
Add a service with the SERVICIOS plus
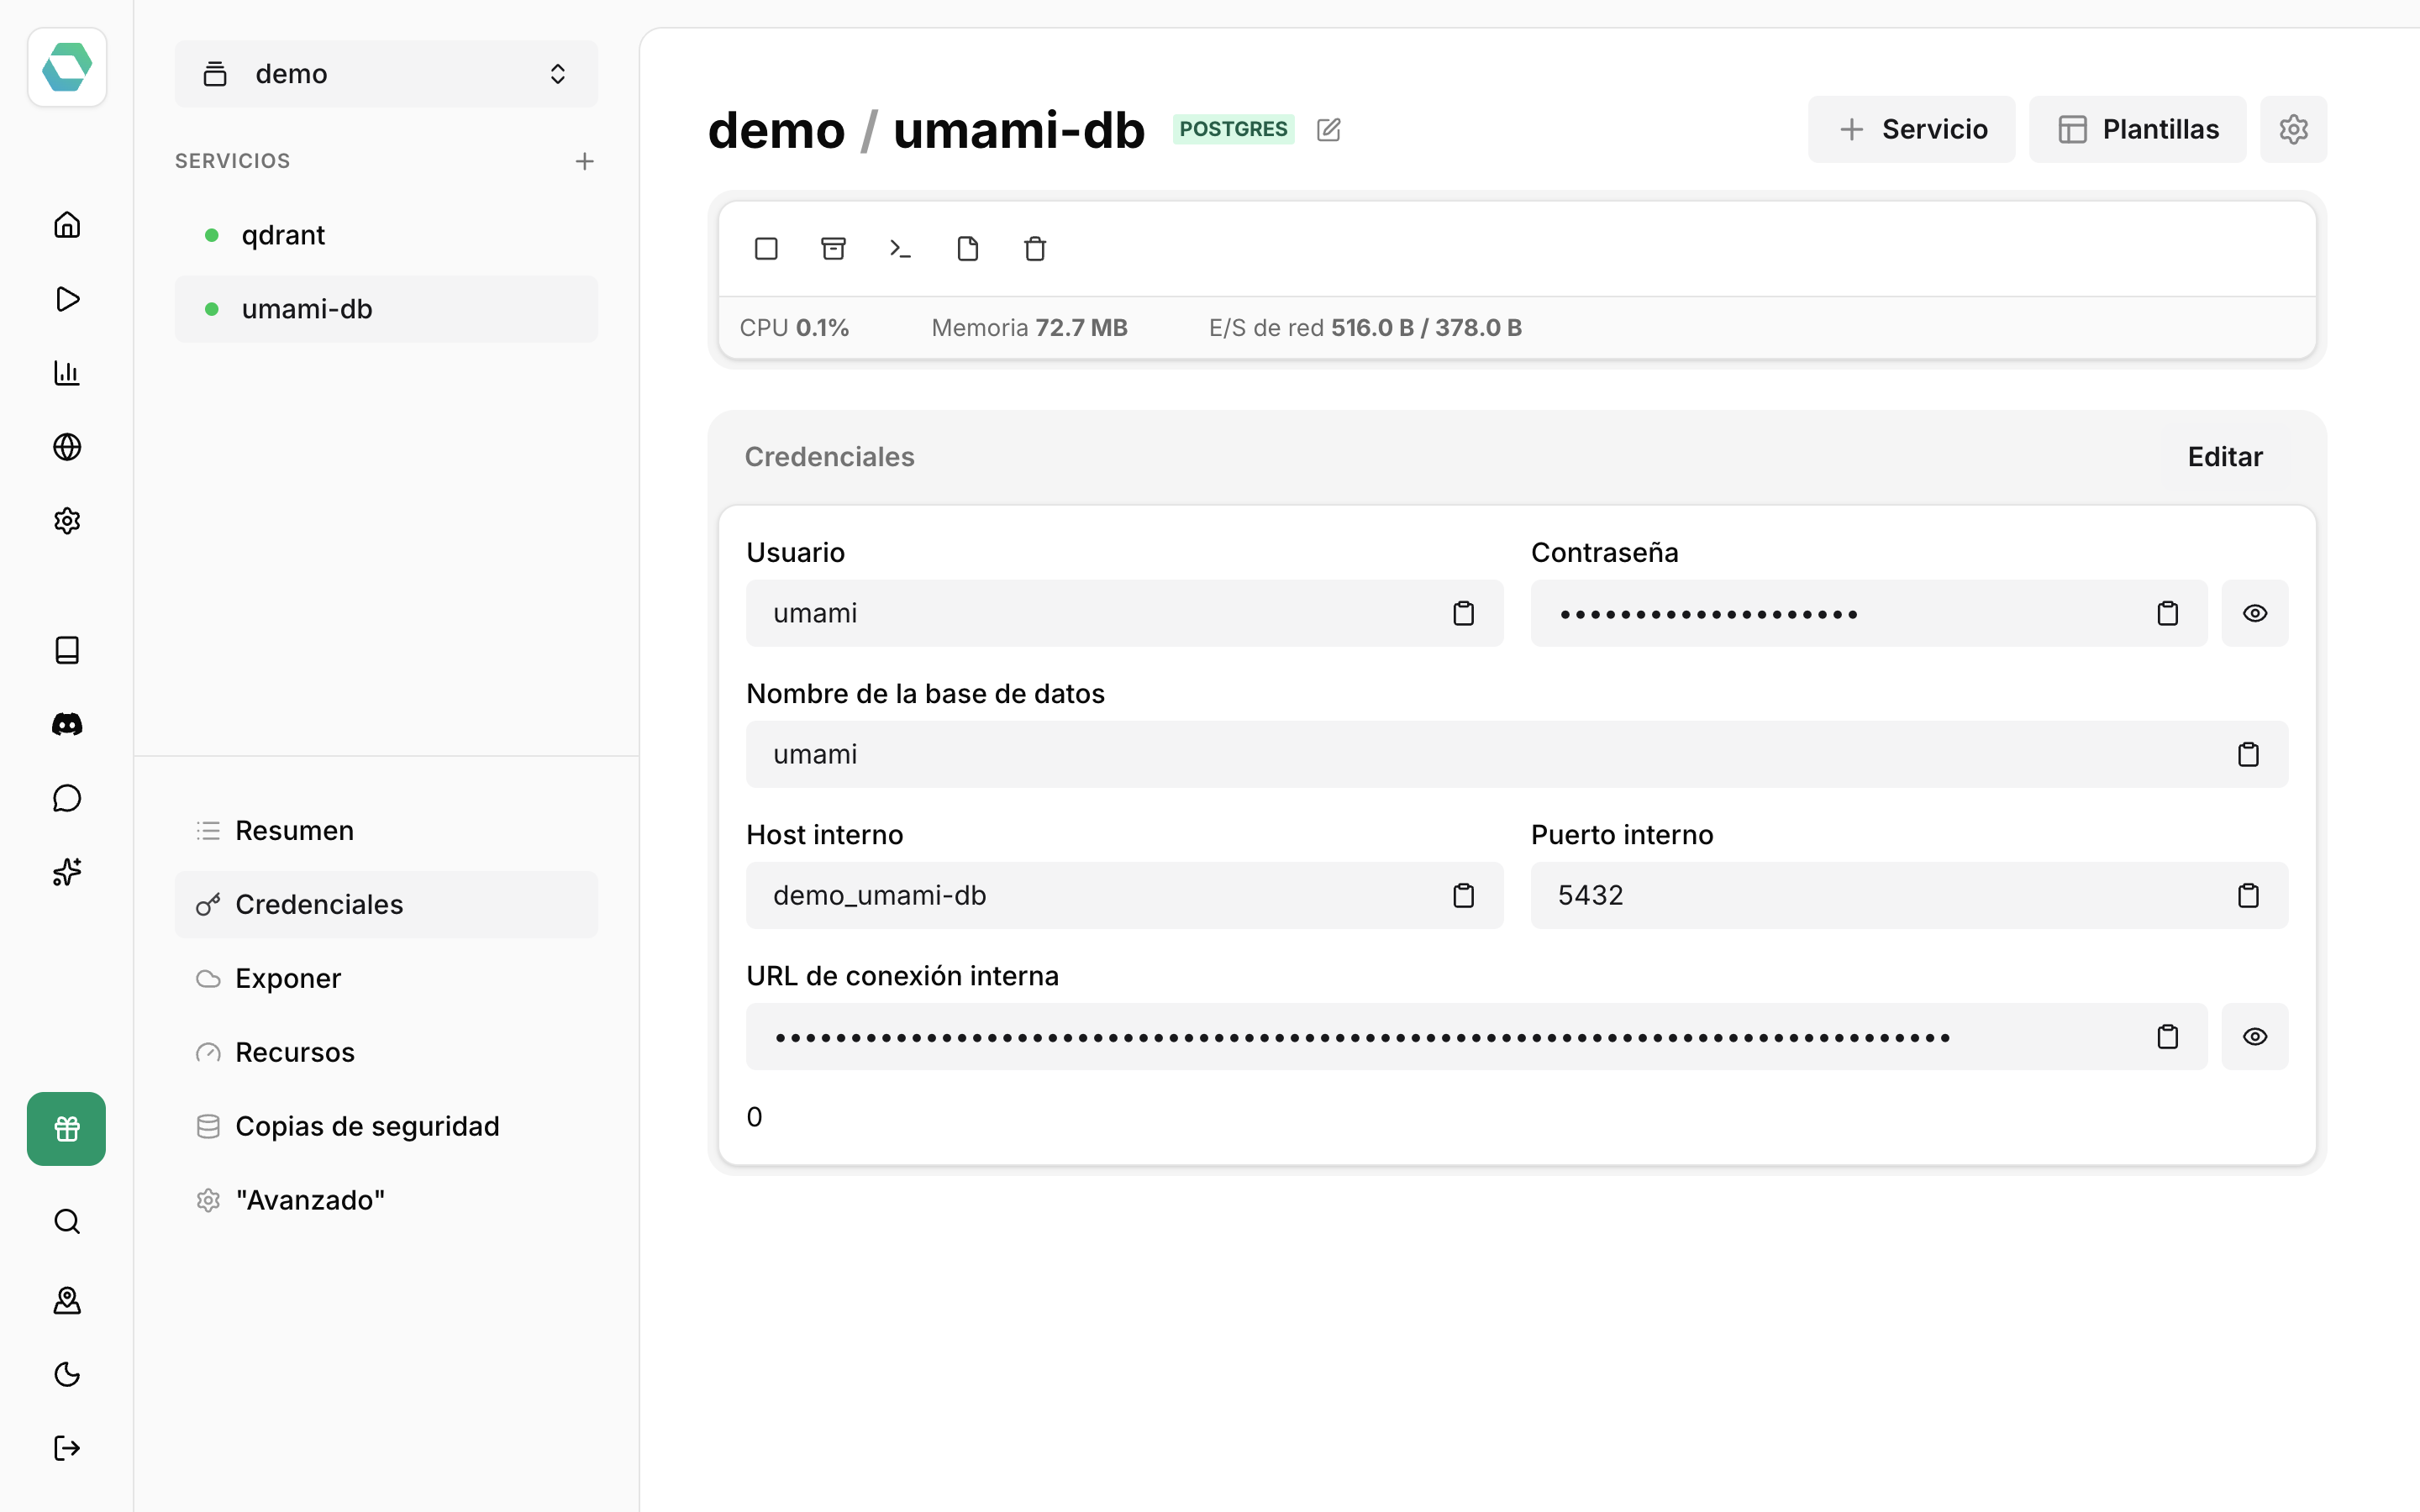point(585,161)
